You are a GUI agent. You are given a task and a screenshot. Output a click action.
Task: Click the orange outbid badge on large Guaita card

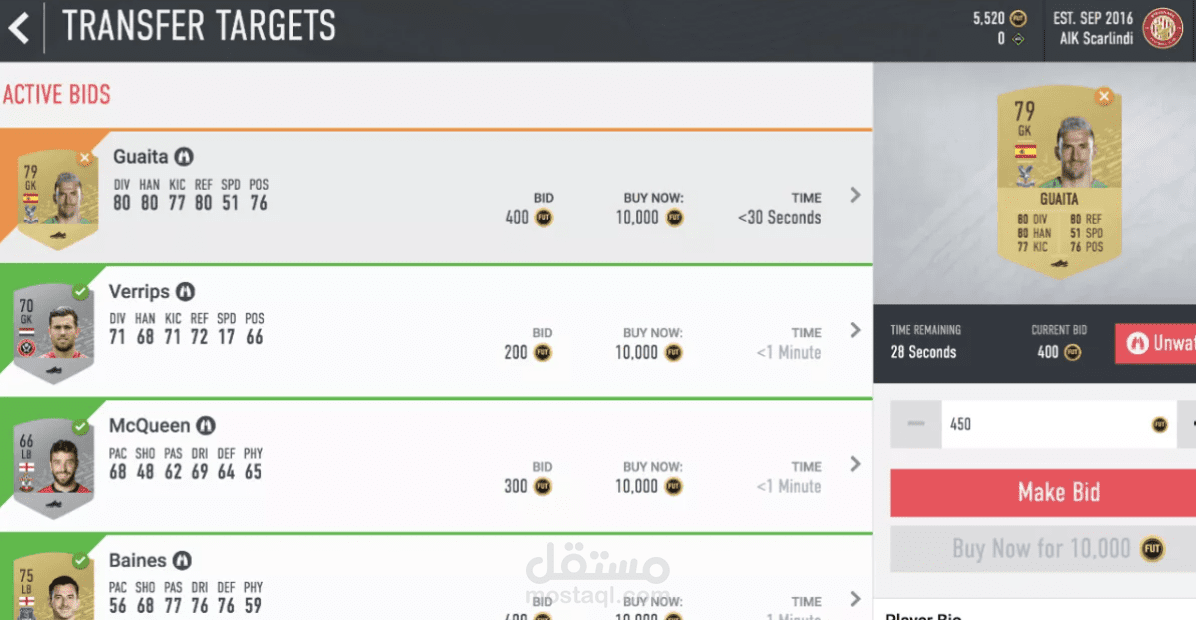click(1104, 96)
